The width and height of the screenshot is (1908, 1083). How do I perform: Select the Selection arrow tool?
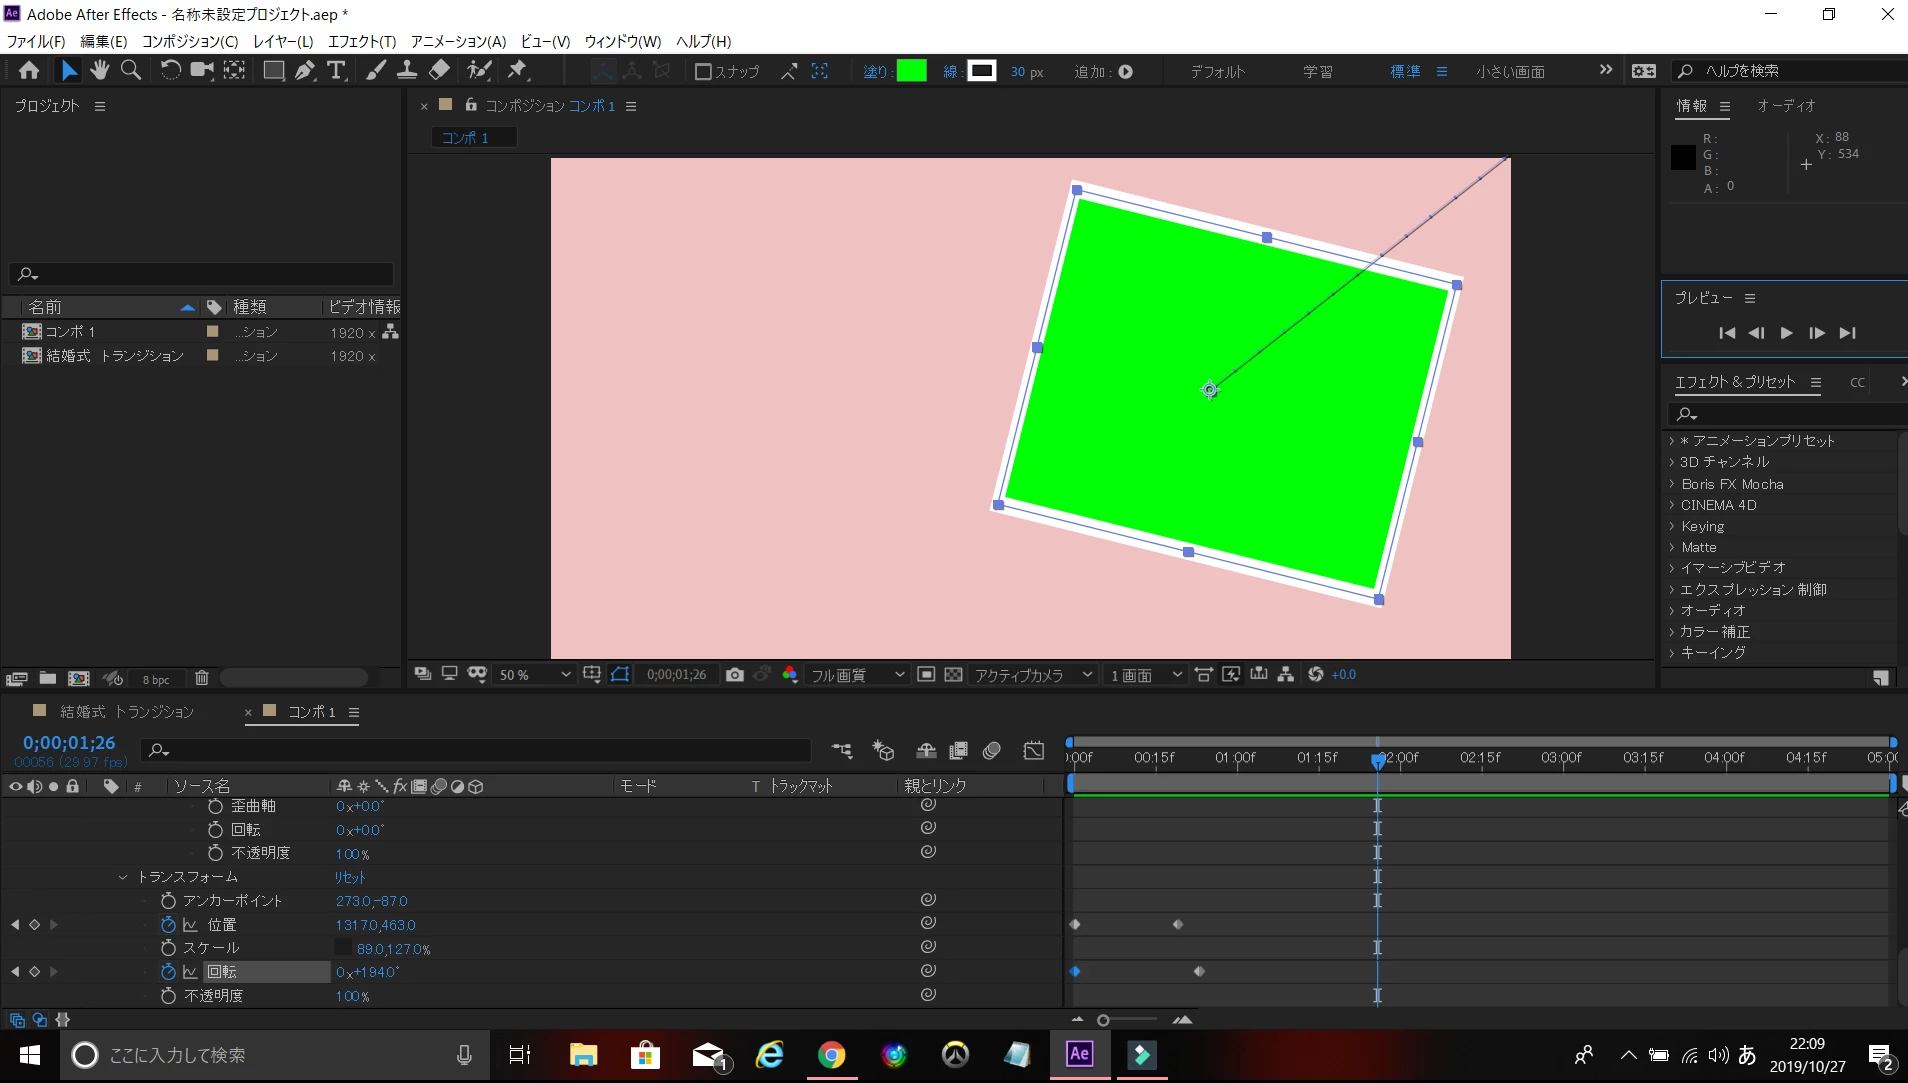click(68, 70)
